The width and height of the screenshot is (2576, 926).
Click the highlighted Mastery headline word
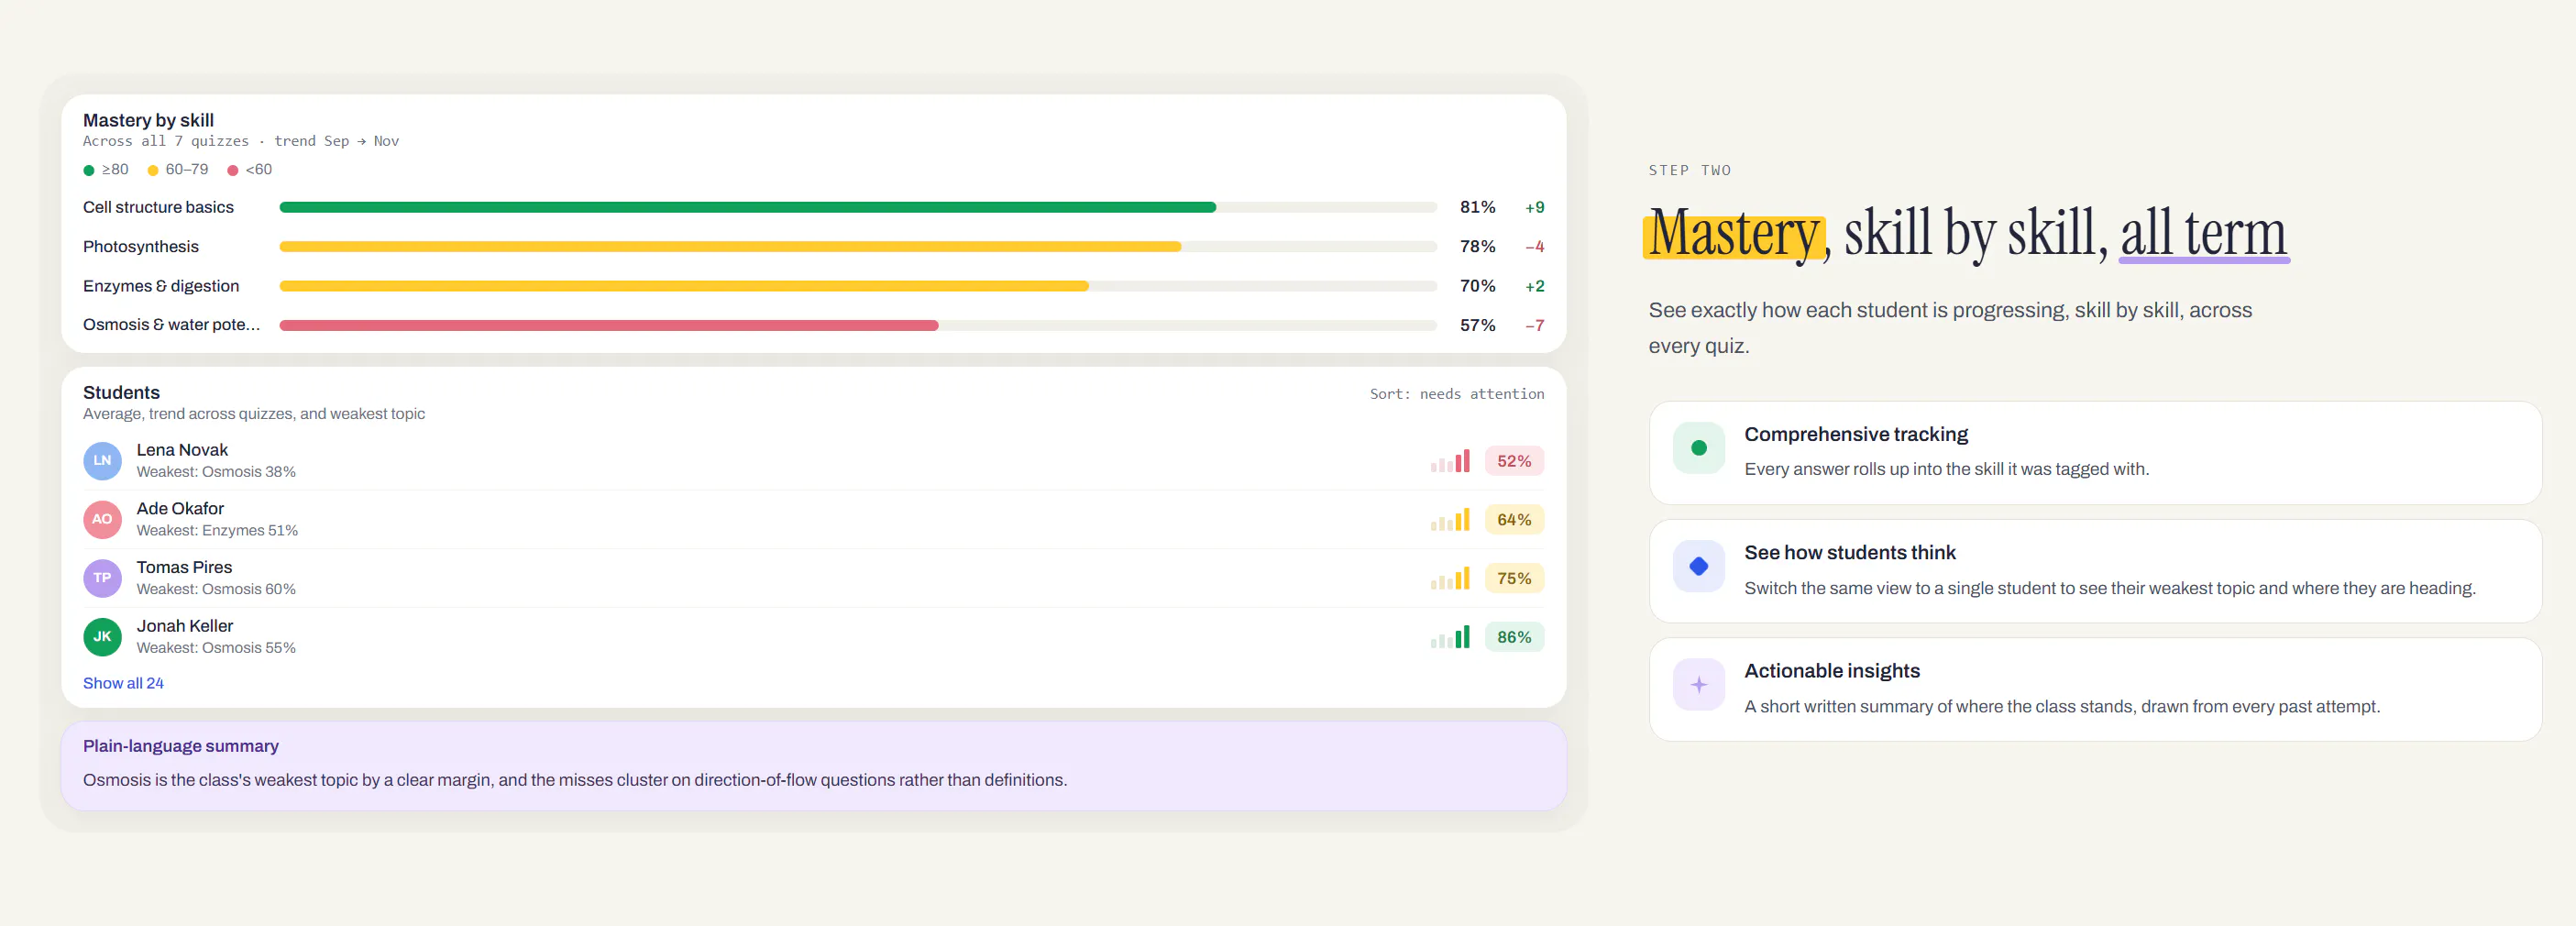1734,234
